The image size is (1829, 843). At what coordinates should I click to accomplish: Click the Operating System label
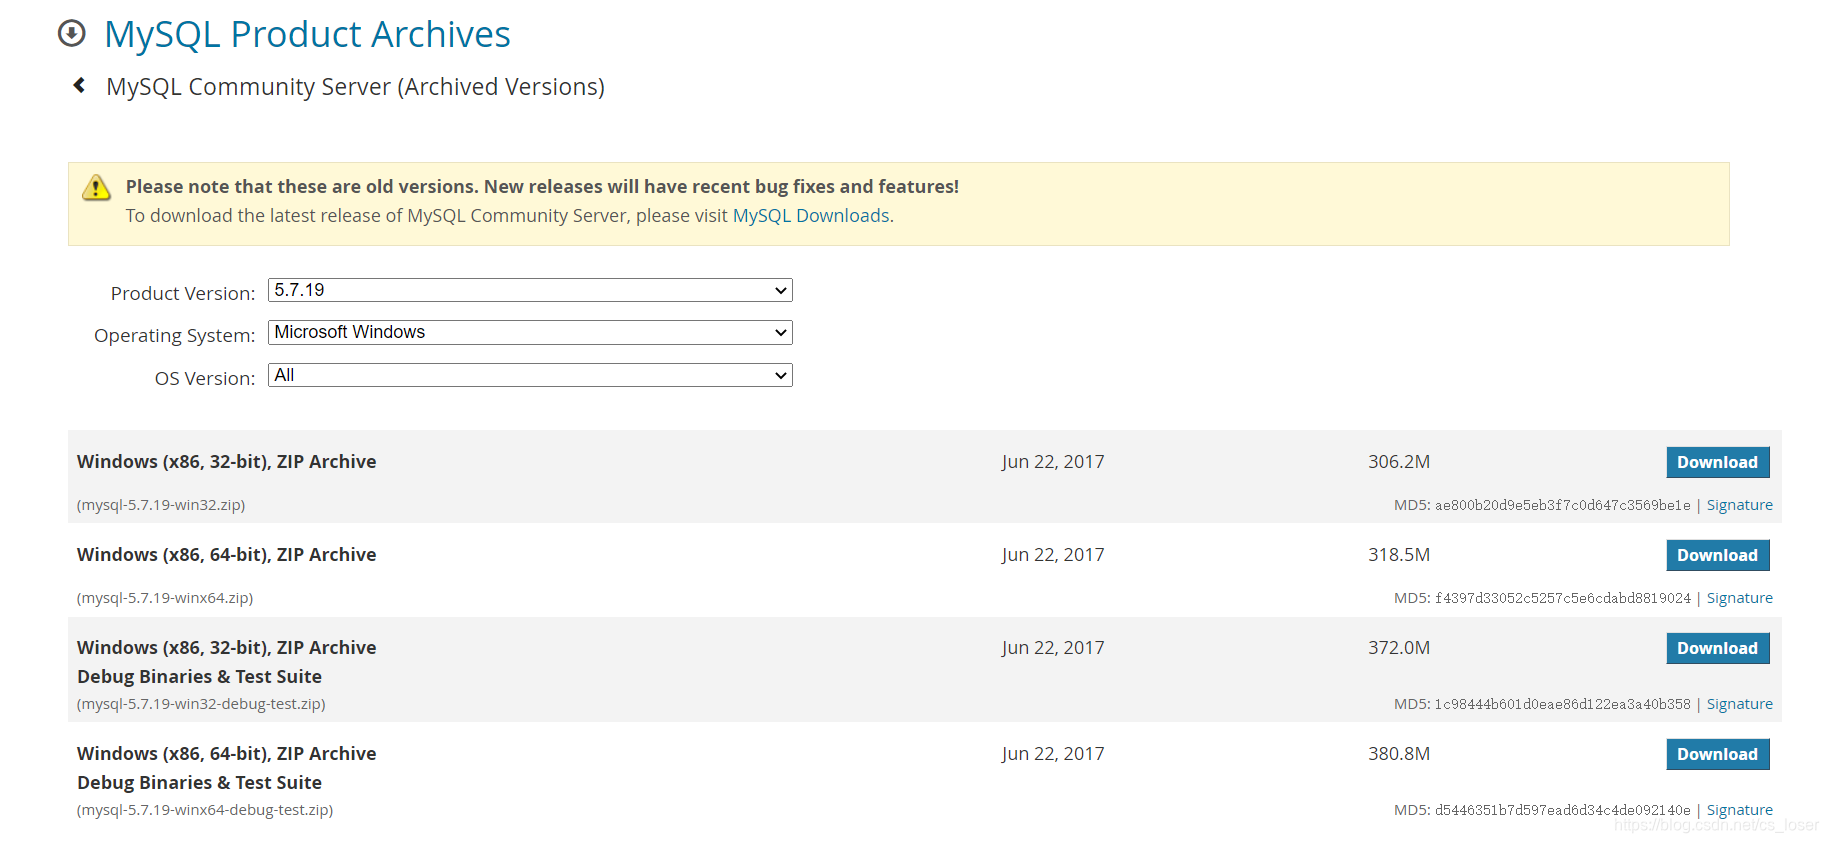coord(175,336)
